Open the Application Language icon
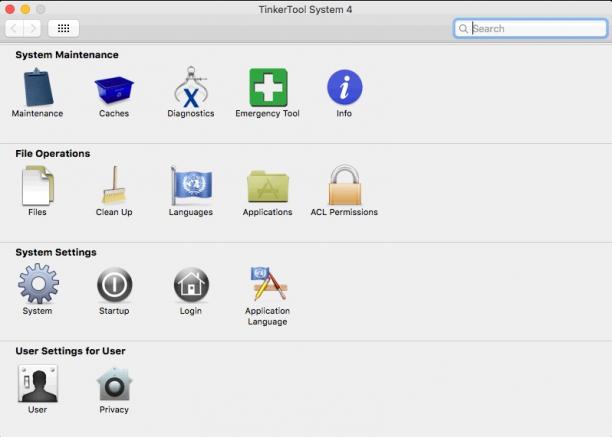 268,284
